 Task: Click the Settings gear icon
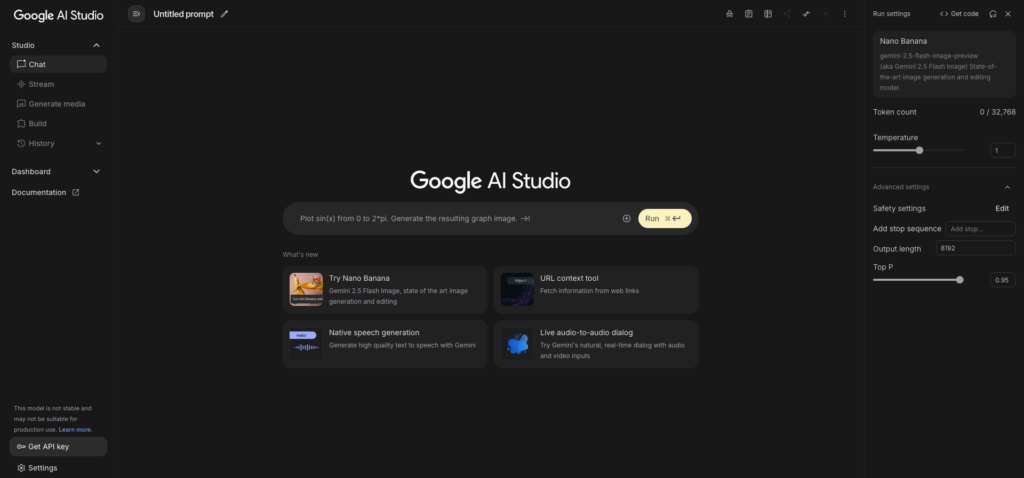[x=21, y=468]
